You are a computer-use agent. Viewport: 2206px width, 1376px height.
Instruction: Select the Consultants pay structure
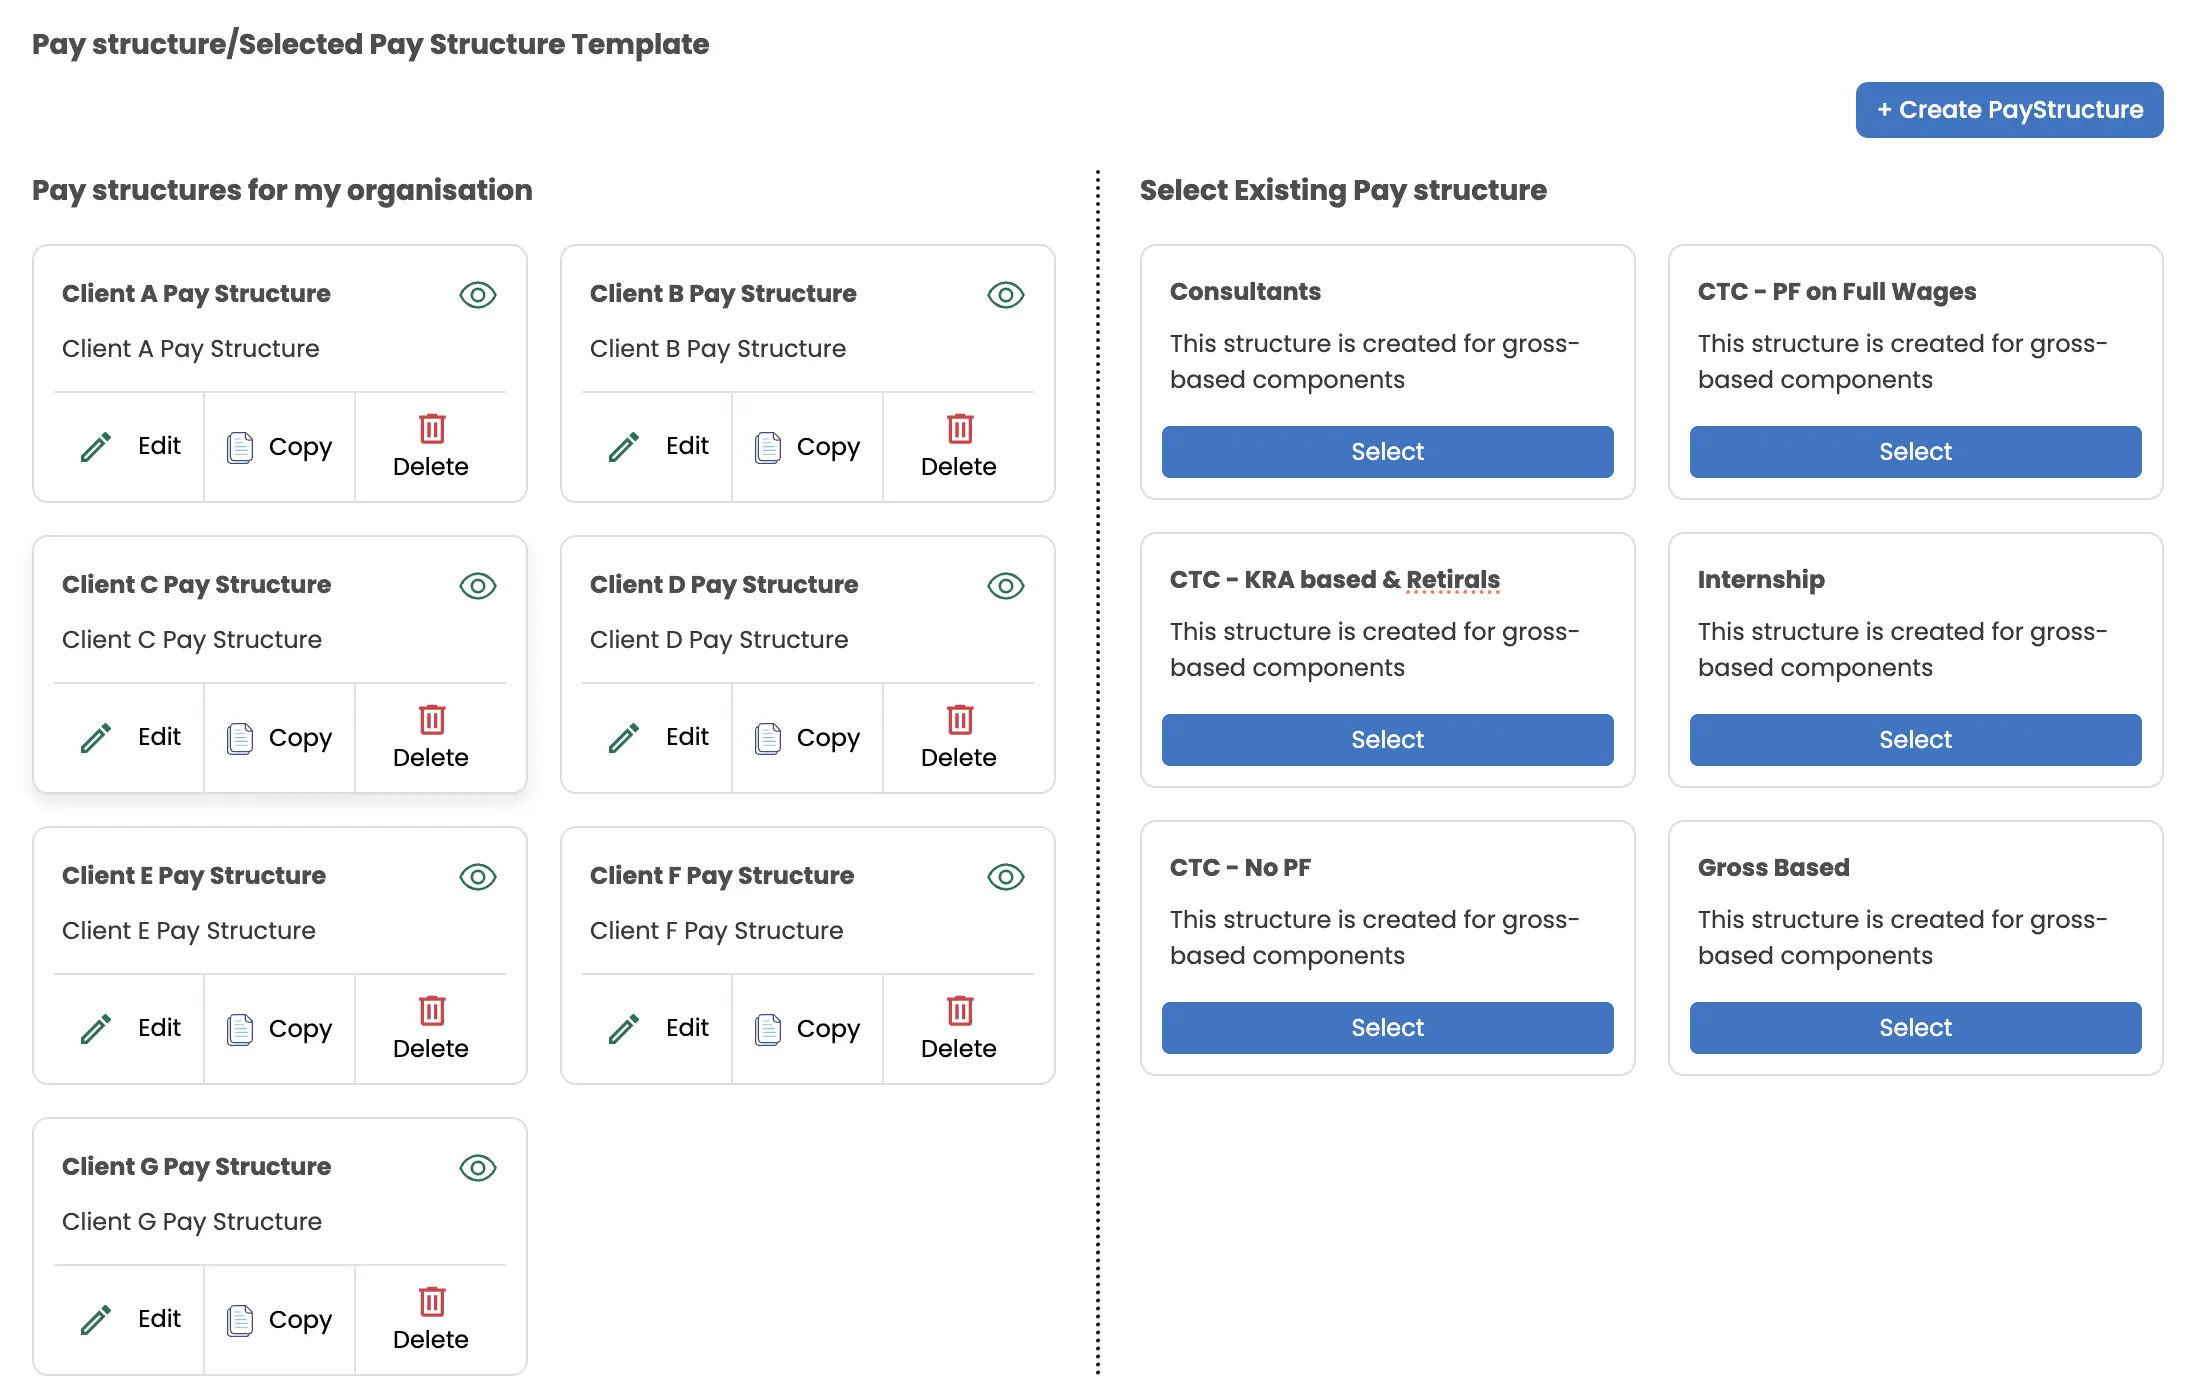click(x=1386, y=452)
